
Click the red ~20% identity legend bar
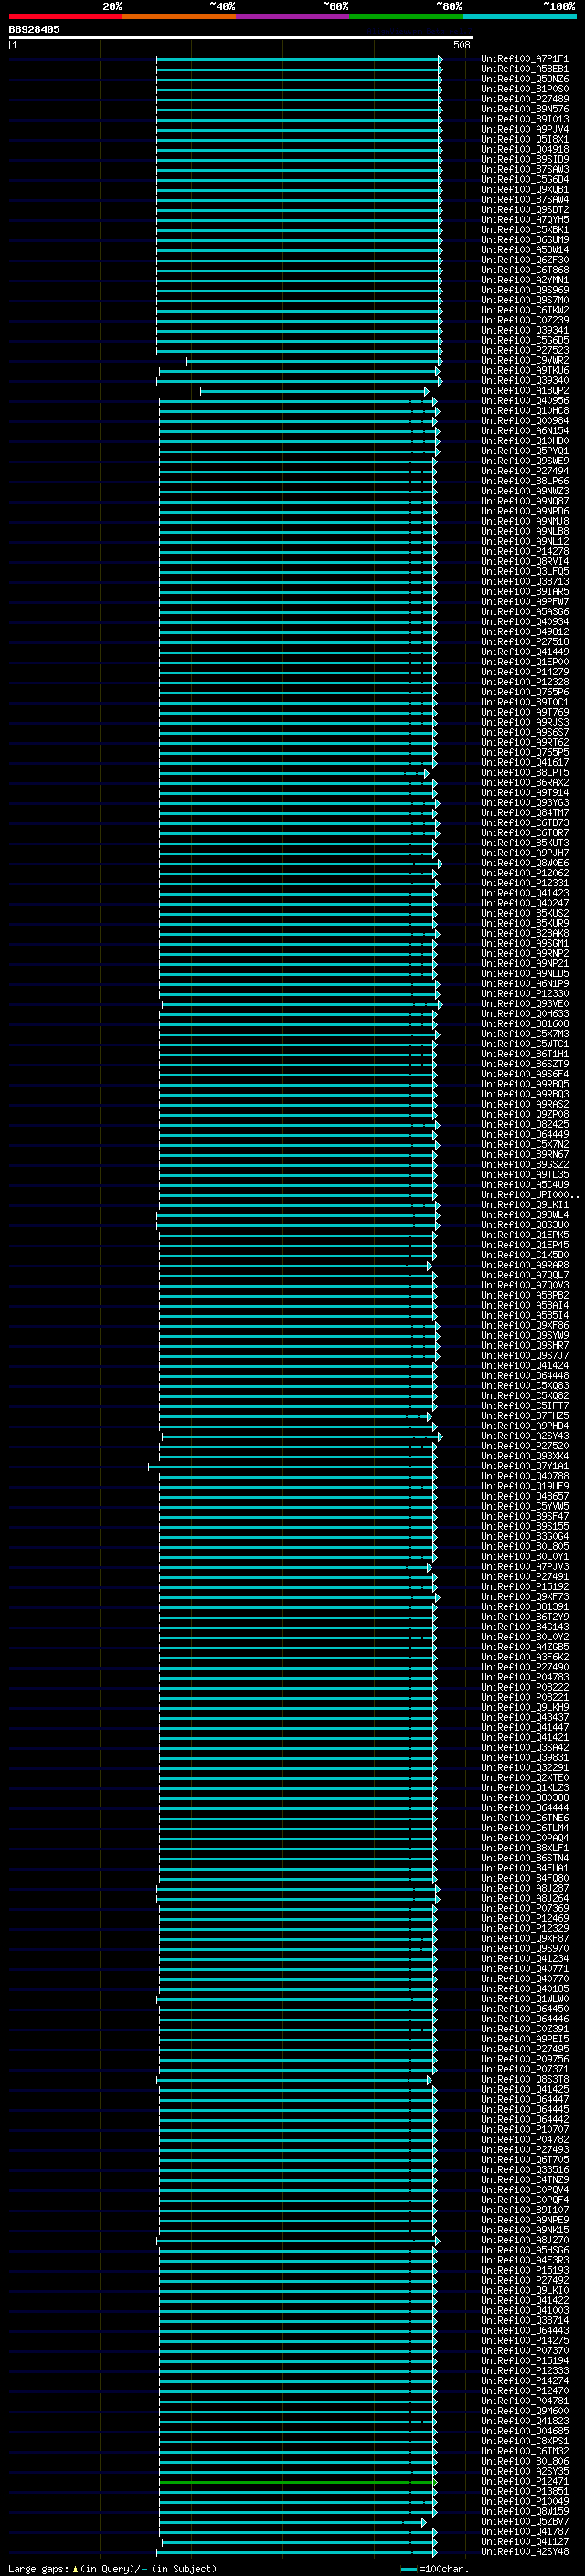(65, 16)
